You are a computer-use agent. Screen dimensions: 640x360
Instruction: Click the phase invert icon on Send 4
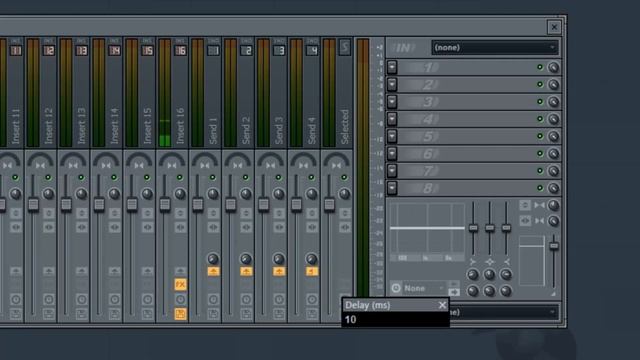point(312,213)
